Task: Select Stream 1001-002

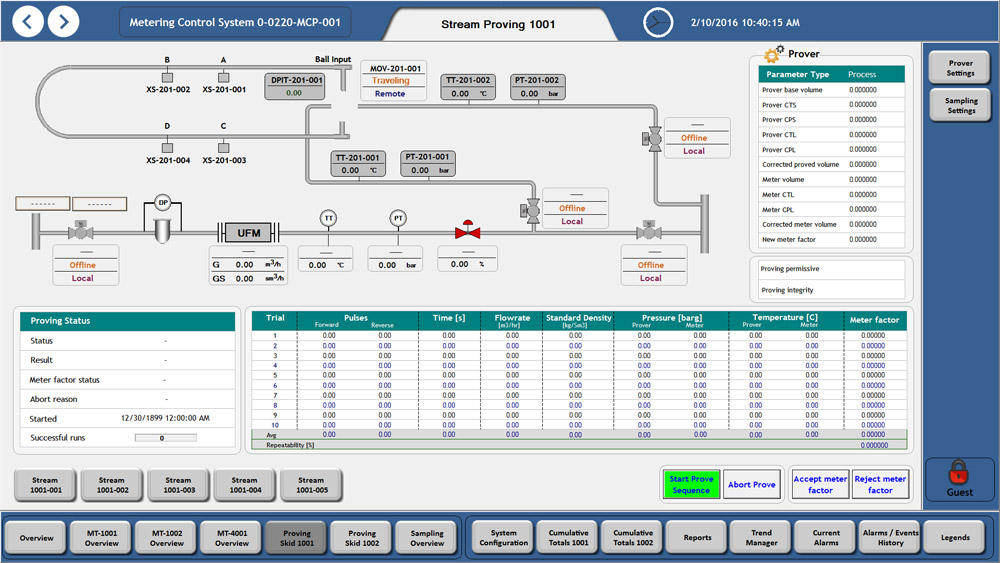Action: pos(112,485)
